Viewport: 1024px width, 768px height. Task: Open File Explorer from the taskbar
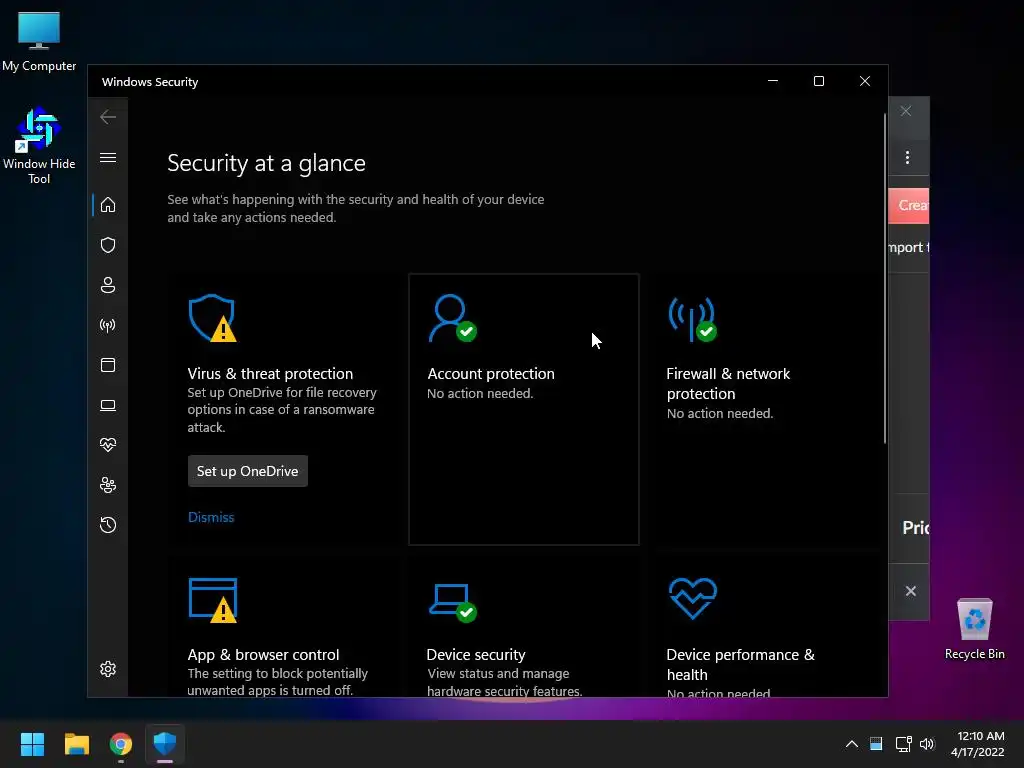tap(76, 744)
